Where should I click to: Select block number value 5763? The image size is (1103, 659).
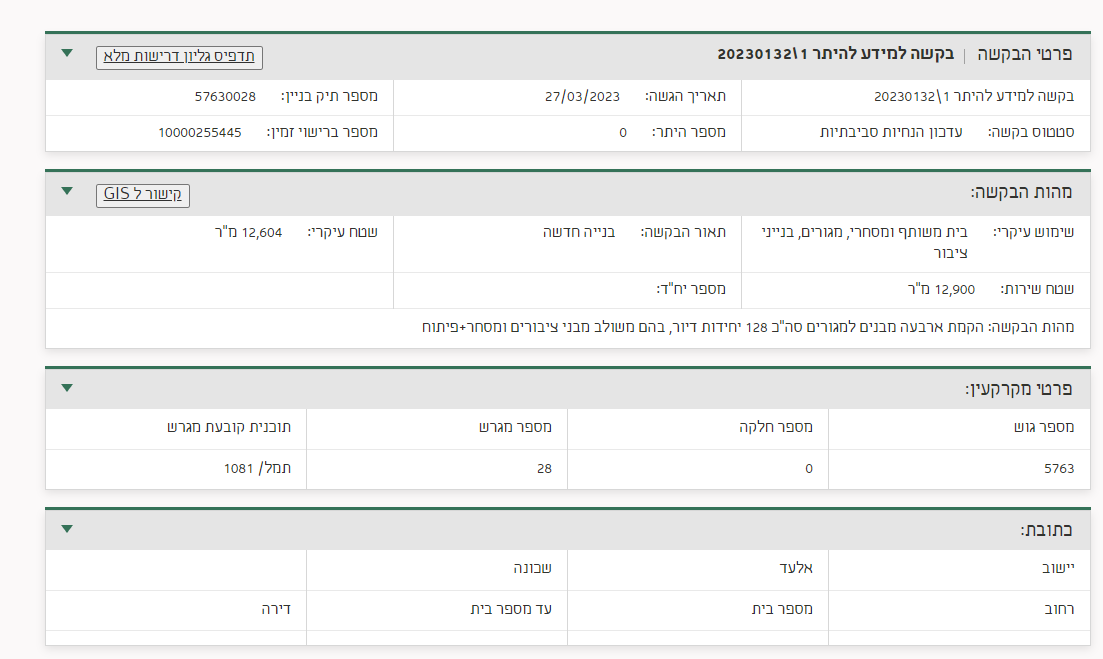click(x=1059, y=468)
